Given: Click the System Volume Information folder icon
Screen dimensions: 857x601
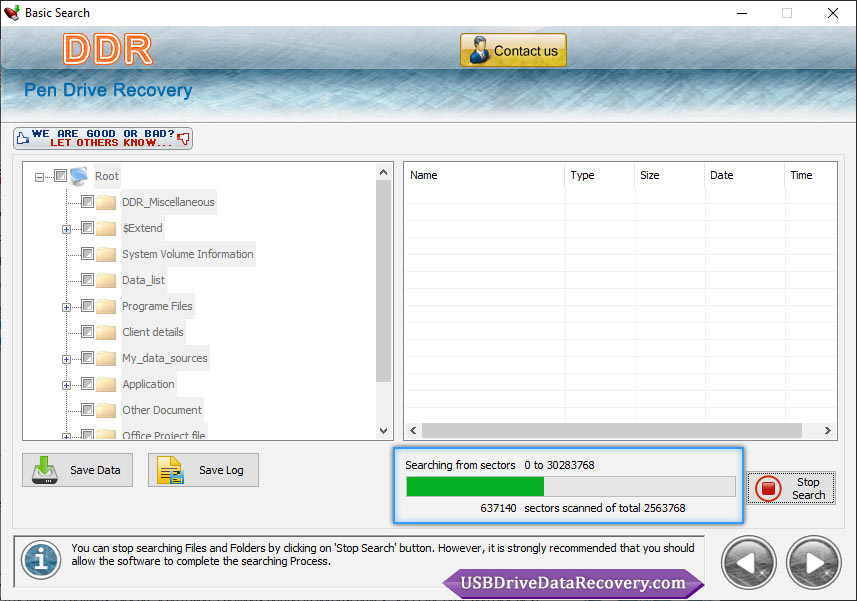Looking at the screenshot, I should (105, 254).
